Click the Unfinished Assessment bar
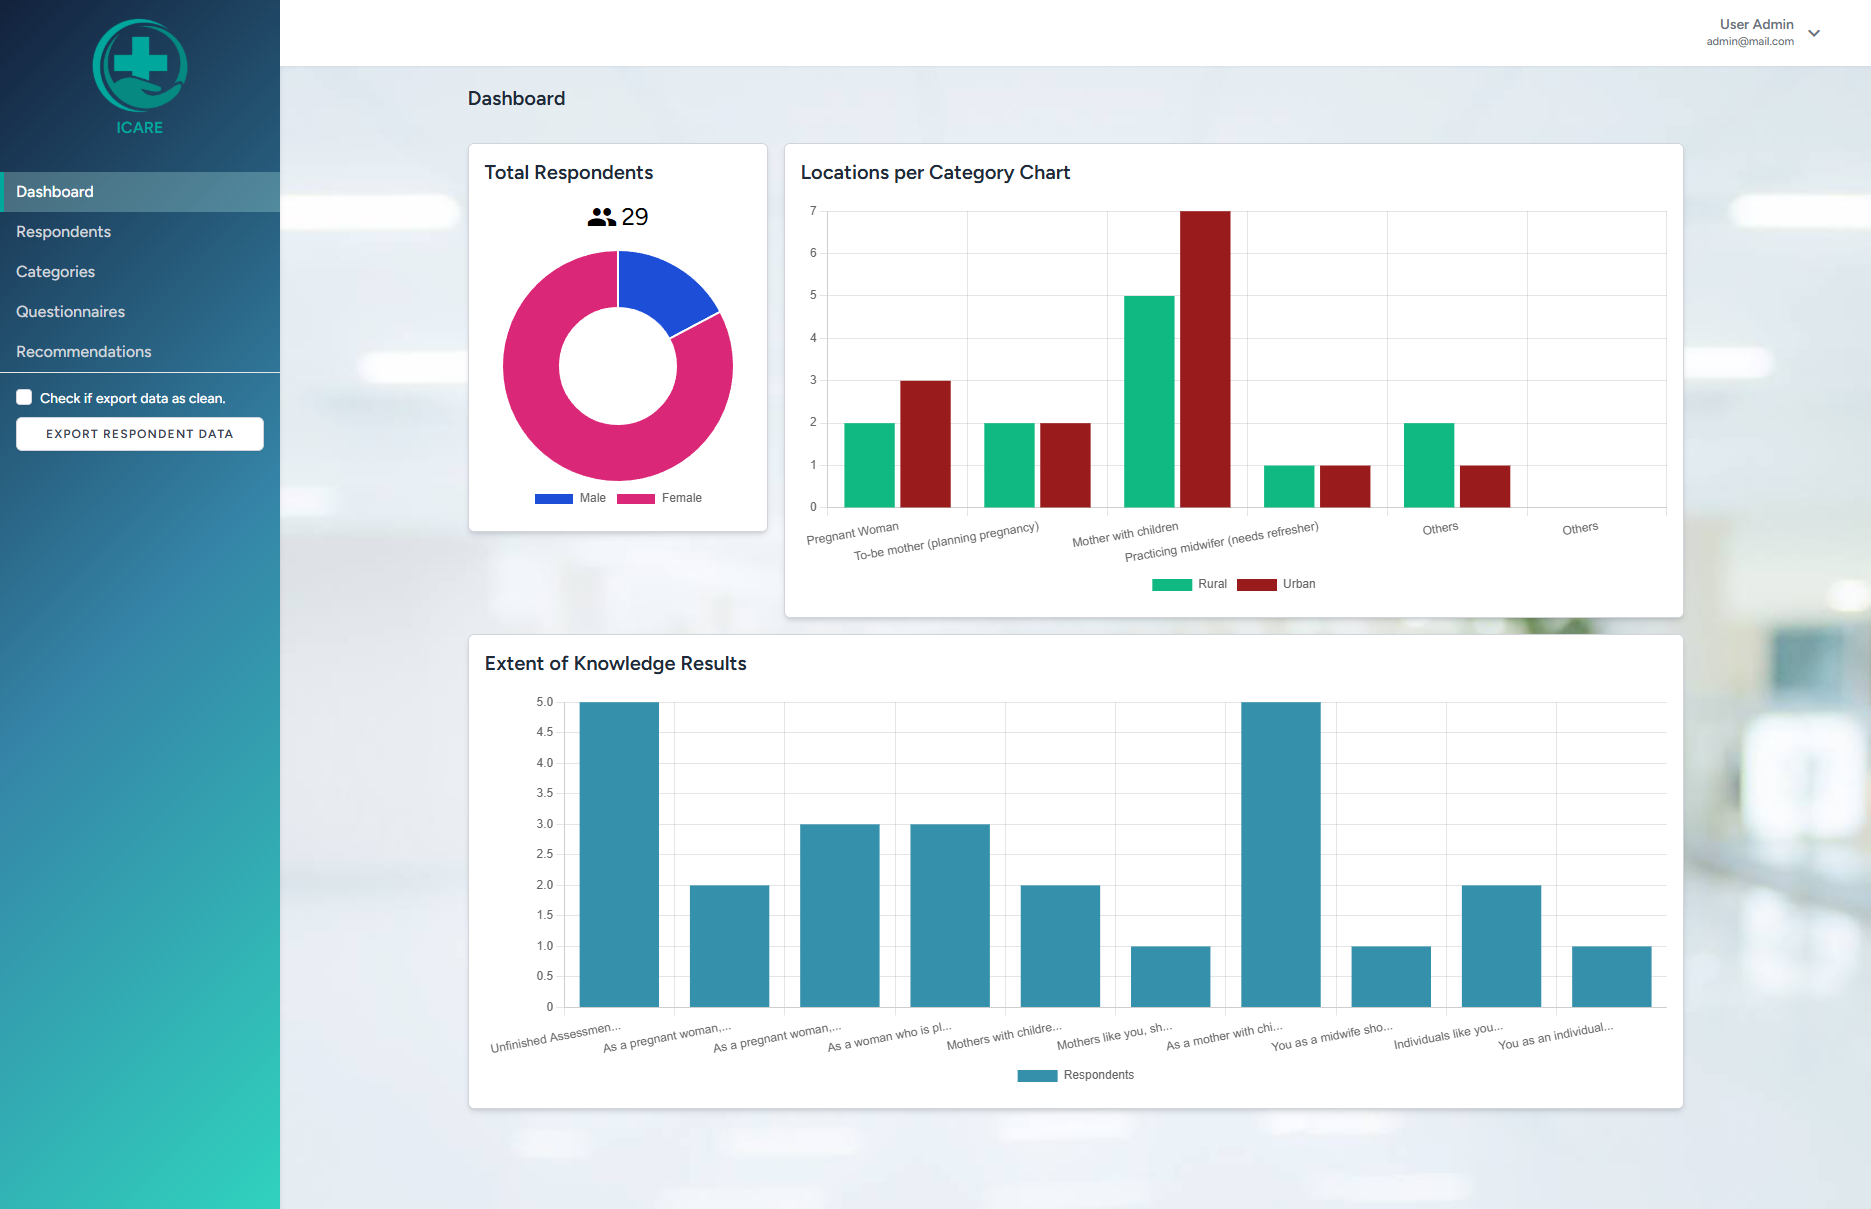Image resolution: width=1871 pixels, height=1209 pixels. click(x=619, y=855)
